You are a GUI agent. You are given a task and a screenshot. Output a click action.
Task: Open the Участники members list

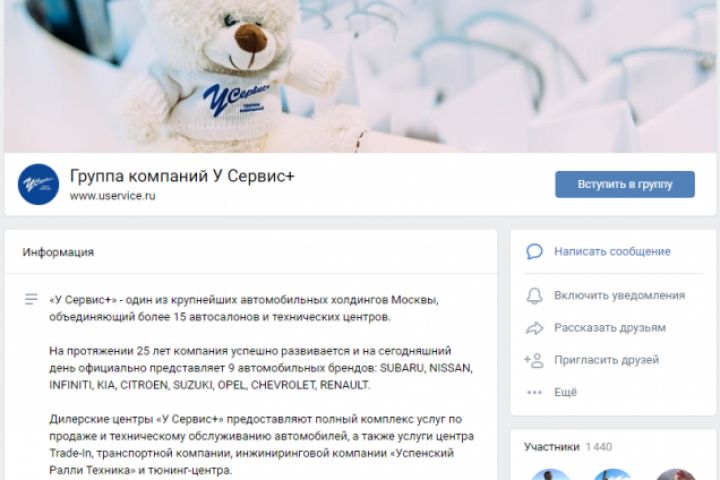click(551, 447)
